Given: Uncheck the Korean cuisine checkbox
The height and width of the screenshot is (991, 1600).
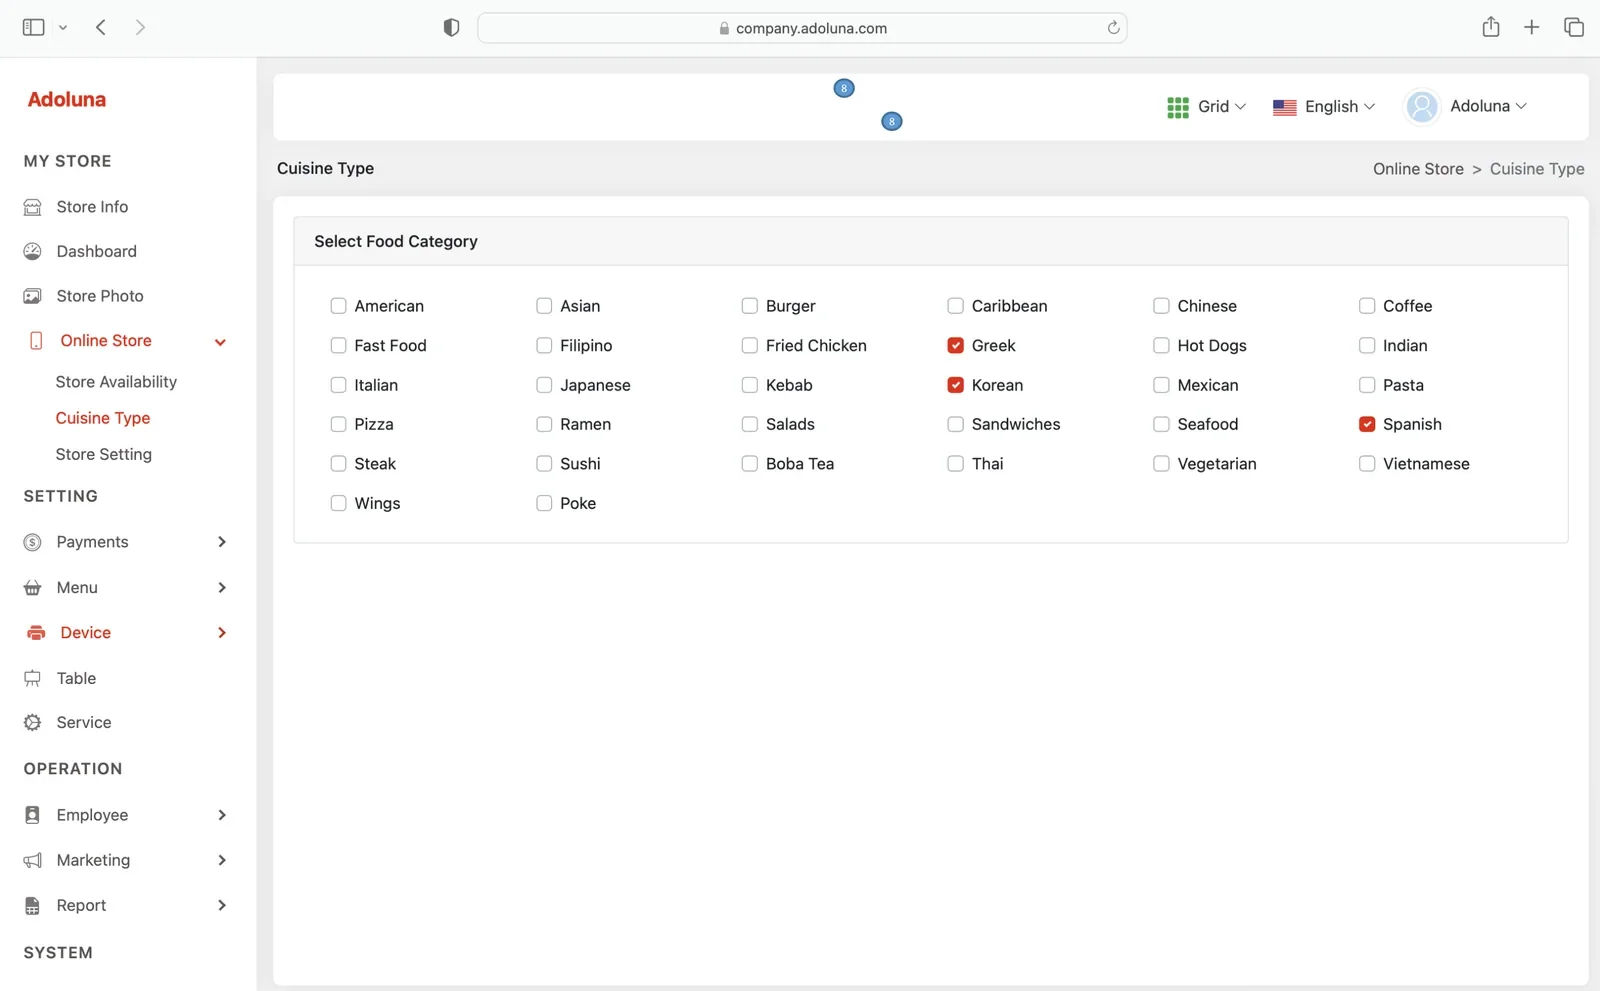Looking at the screenshot, I should pyautogui.click(x=956, y=385).
